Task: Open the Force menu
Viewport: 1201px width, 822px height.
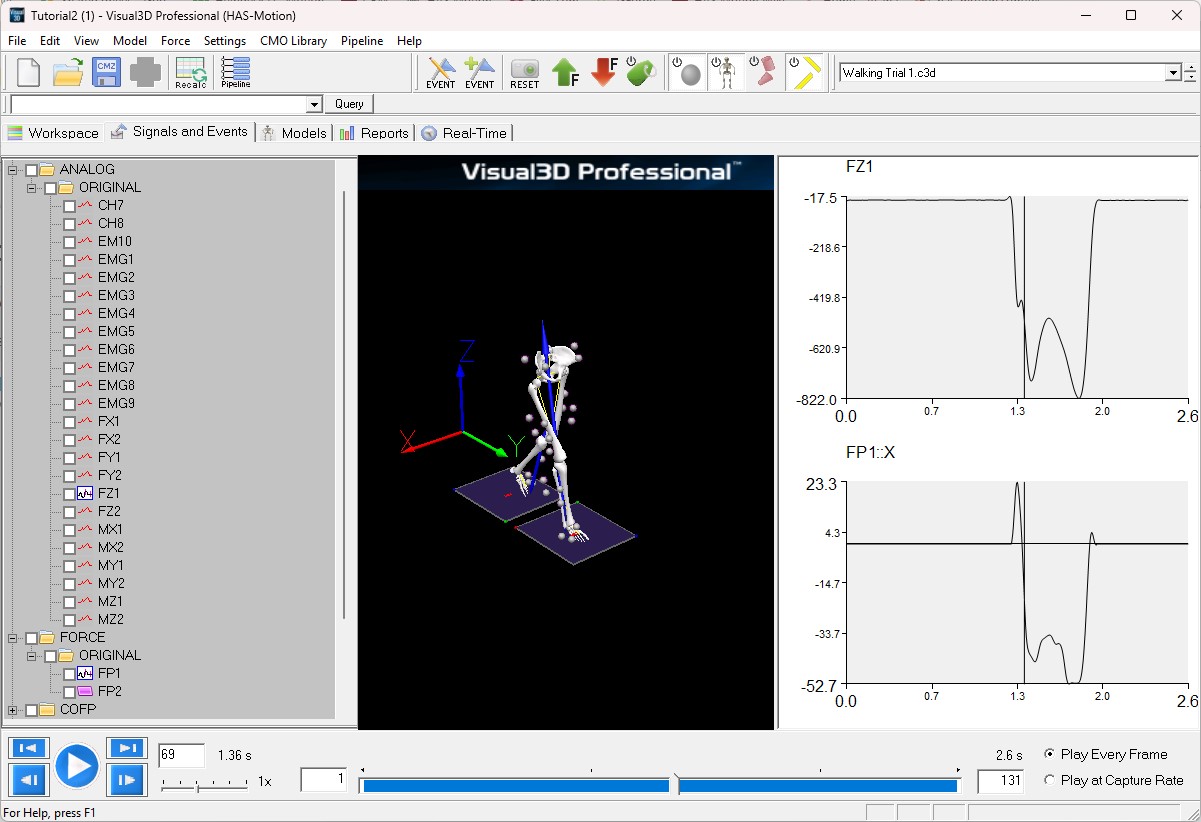Action: [x=175, y=41]
